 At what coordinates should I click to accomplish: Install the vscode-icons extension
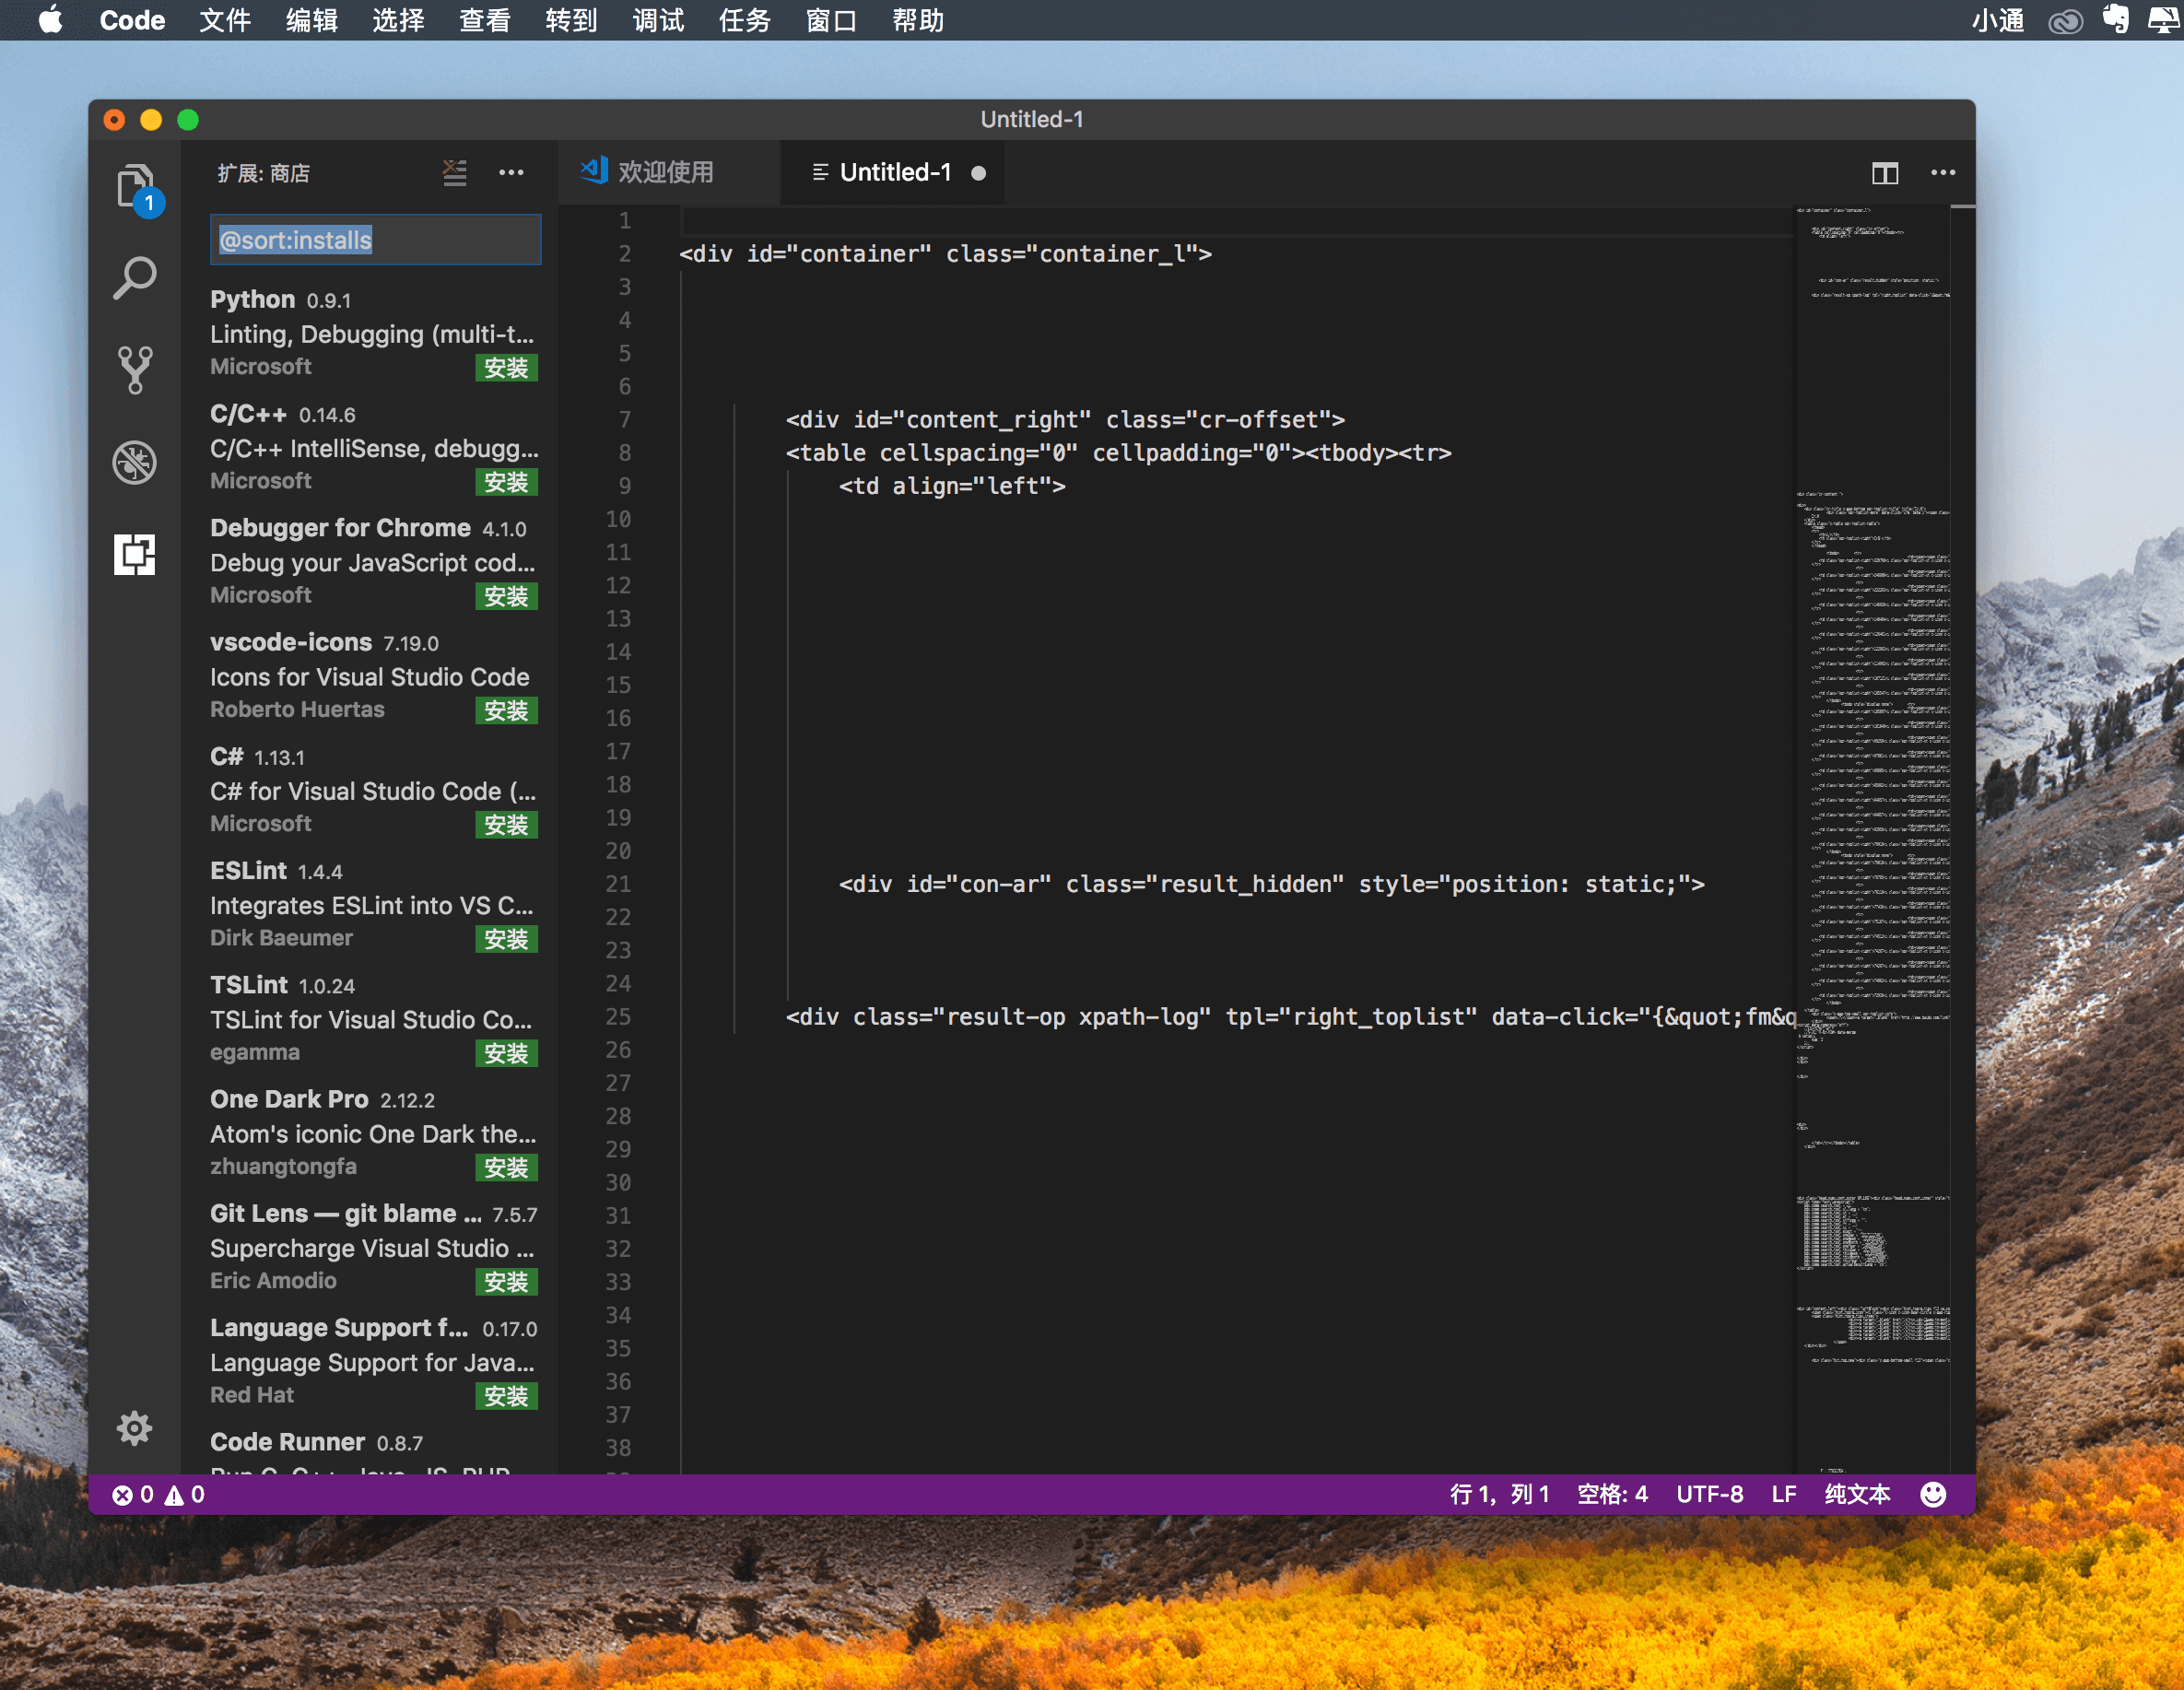(x=506, y=711)
